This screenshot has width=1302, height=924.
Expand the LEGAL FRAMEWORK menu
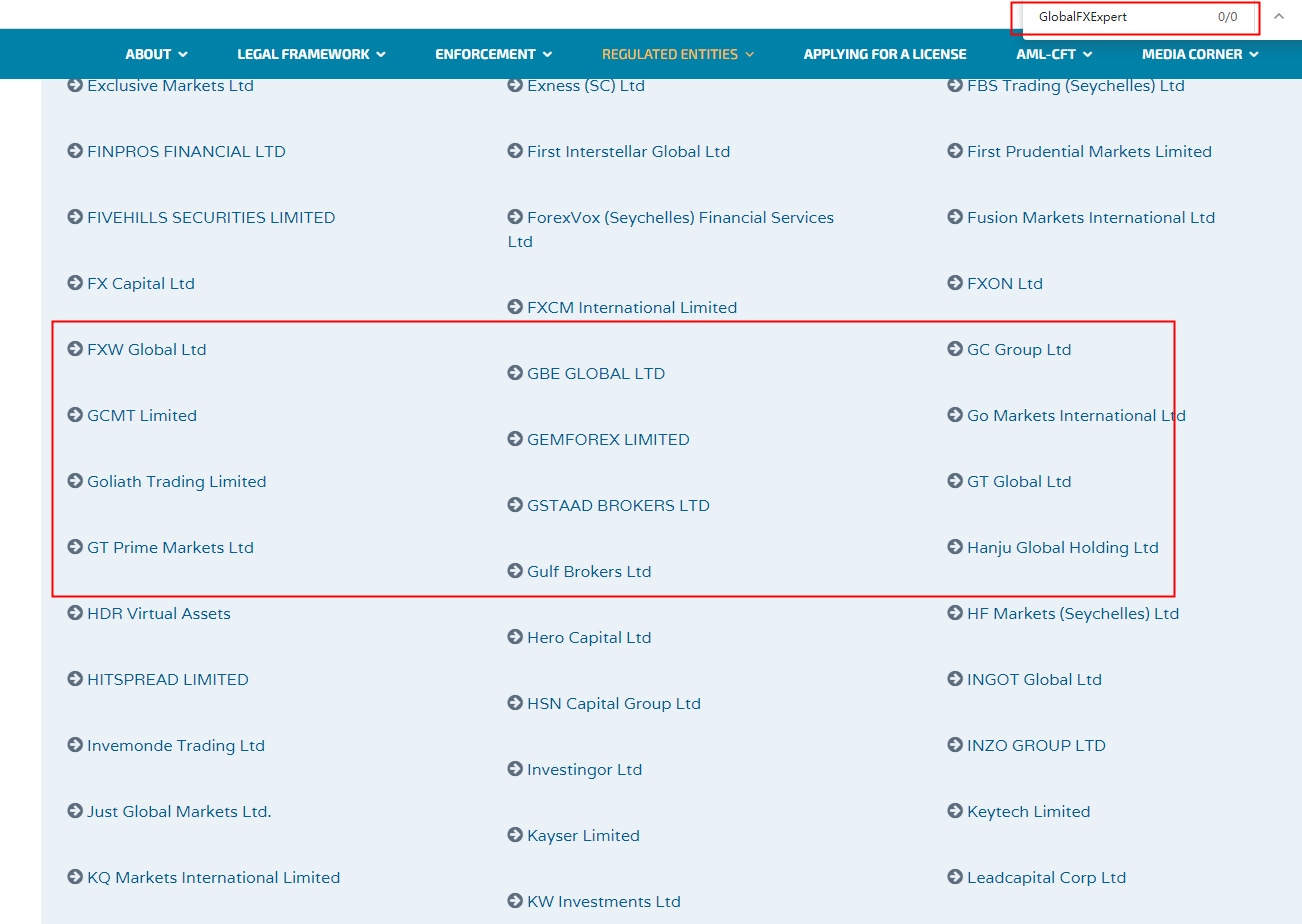click(311, 54)
